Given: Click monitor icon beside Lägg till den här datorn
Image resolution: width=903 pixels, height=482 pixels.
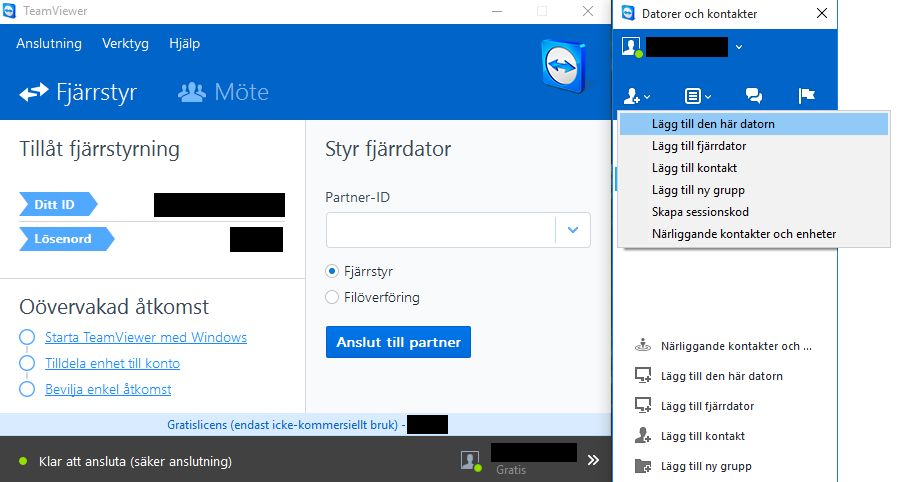Looking at the screenshot, I should (643, 375).
